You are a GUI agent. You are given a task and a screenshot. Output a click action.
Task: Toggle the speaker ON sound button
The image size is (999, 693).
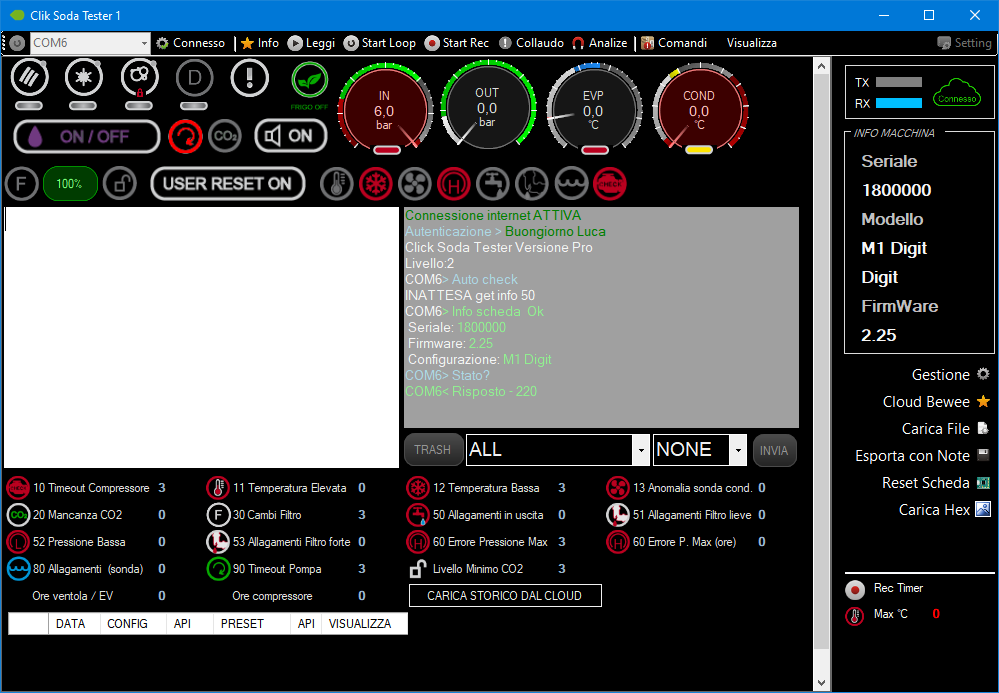[291, 136]
